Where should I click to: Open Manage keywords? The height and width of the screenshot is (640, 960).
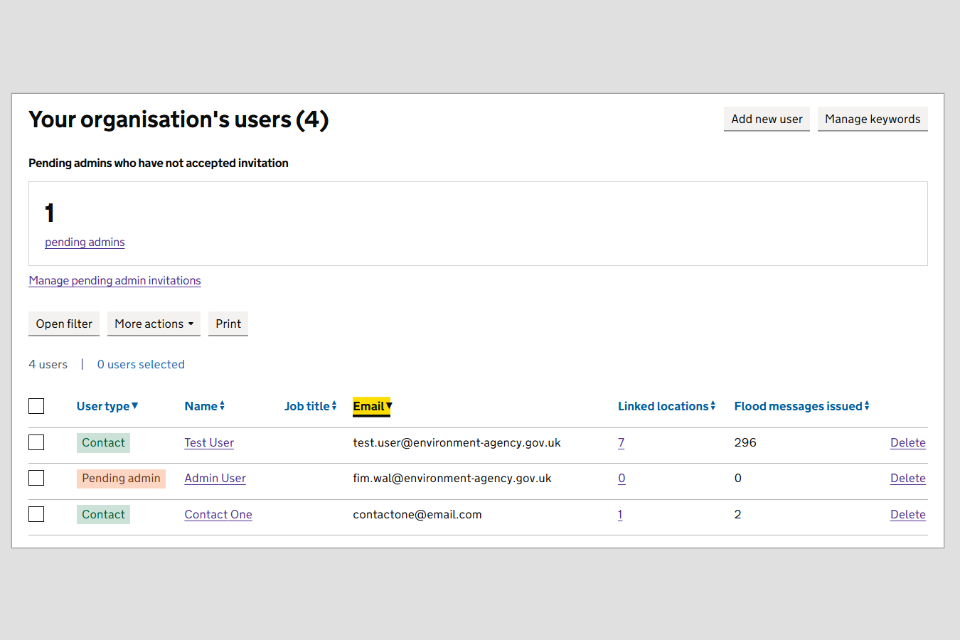tap(872, 119)
